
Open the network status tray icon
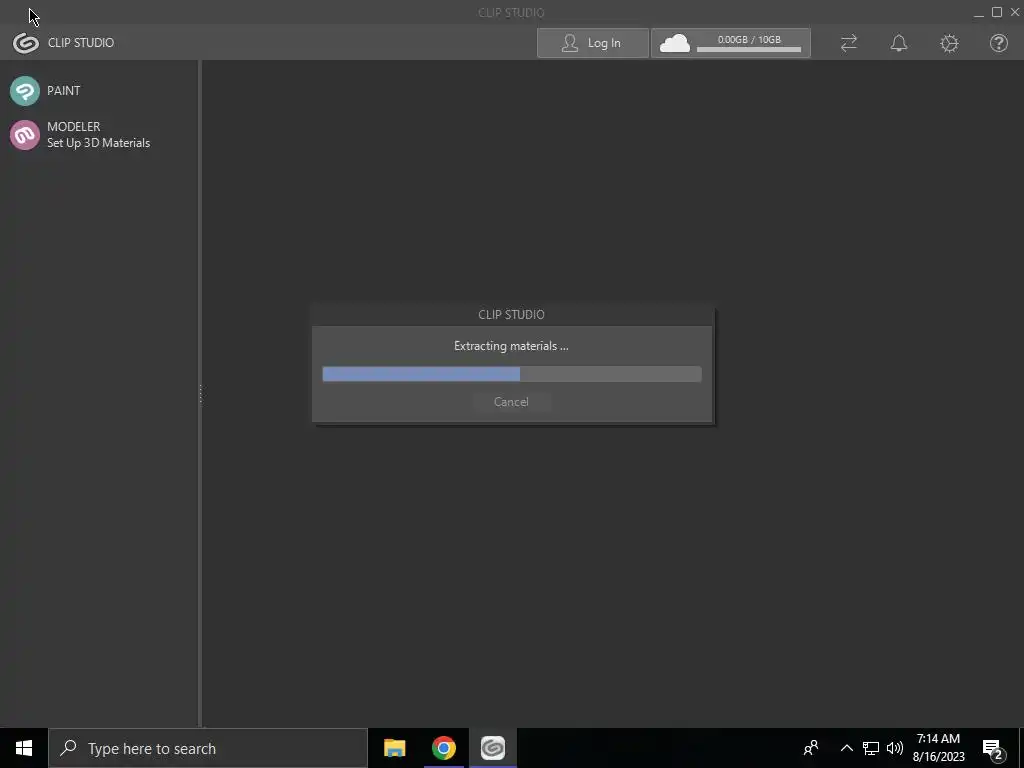pos(871,748)
